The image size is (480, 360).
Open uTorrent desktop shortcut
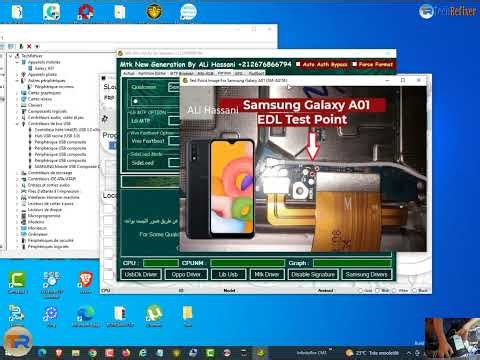point(154,316)
